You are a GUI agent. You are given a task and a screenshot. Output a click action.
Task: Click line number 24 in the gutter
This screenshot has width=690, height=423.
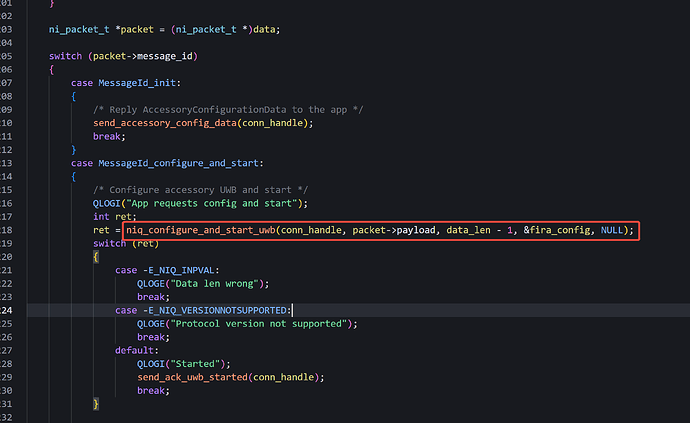coord(5,310)
